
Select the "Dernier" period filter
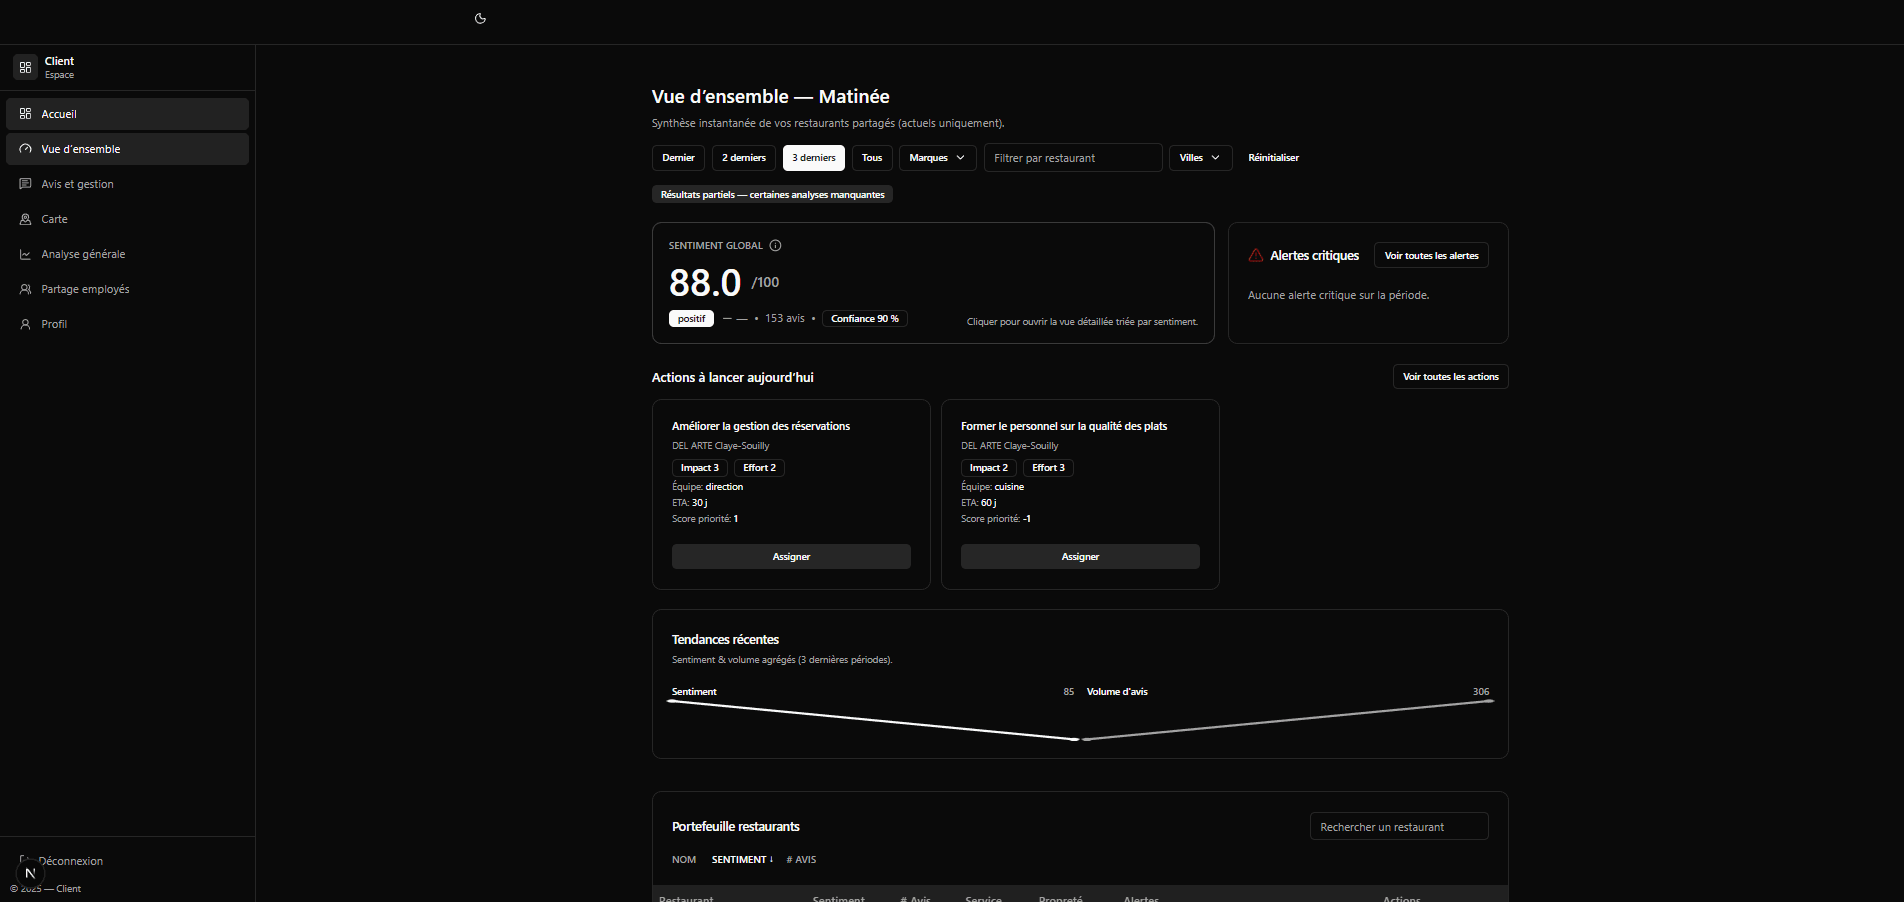(678, 158)
